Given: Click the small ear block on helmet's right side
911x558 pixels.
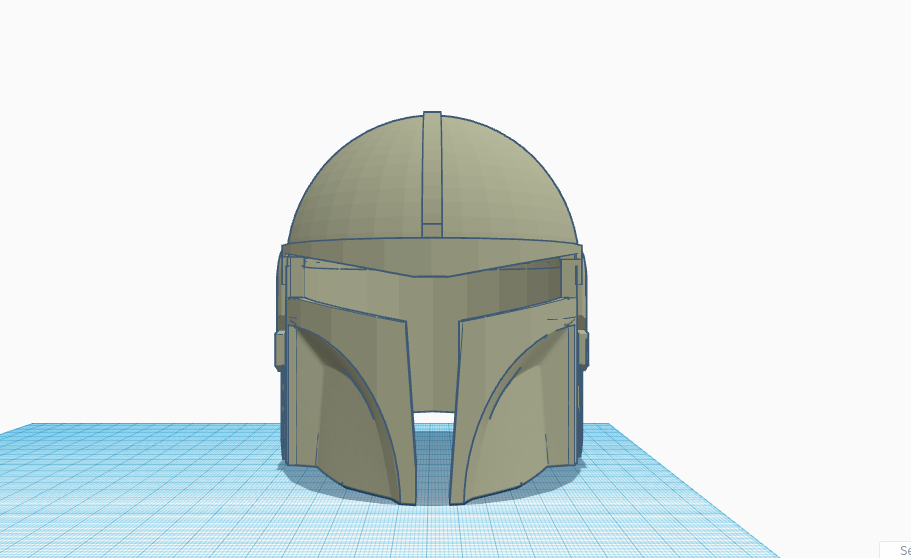Looking at the screenshot, I should pyautogui.click(x=583, y=349).
